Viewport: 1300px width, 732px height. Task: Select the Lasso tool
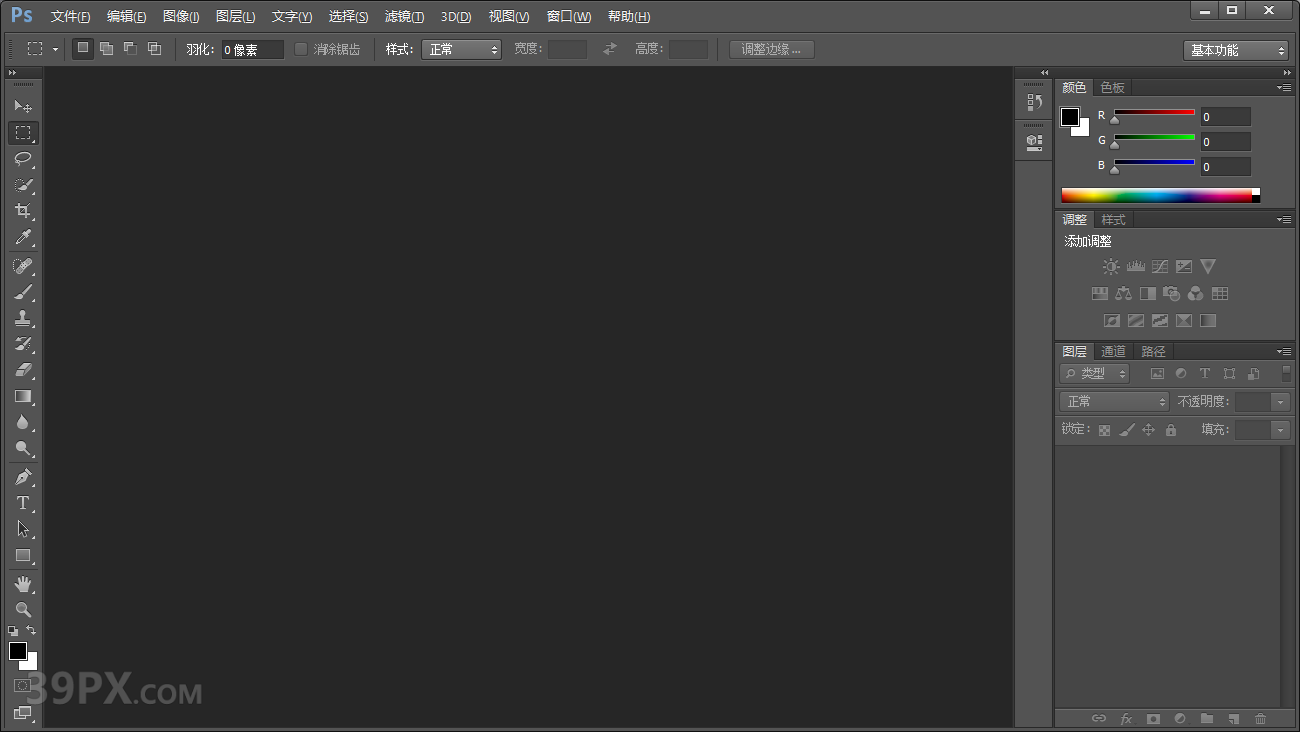pyautogui.click(x=23, y=159)
